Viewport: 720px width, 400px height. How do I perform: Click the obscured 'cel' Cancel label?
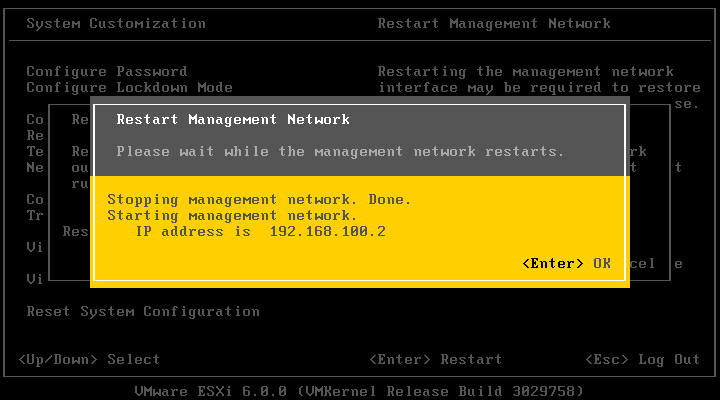coord(642,264)
